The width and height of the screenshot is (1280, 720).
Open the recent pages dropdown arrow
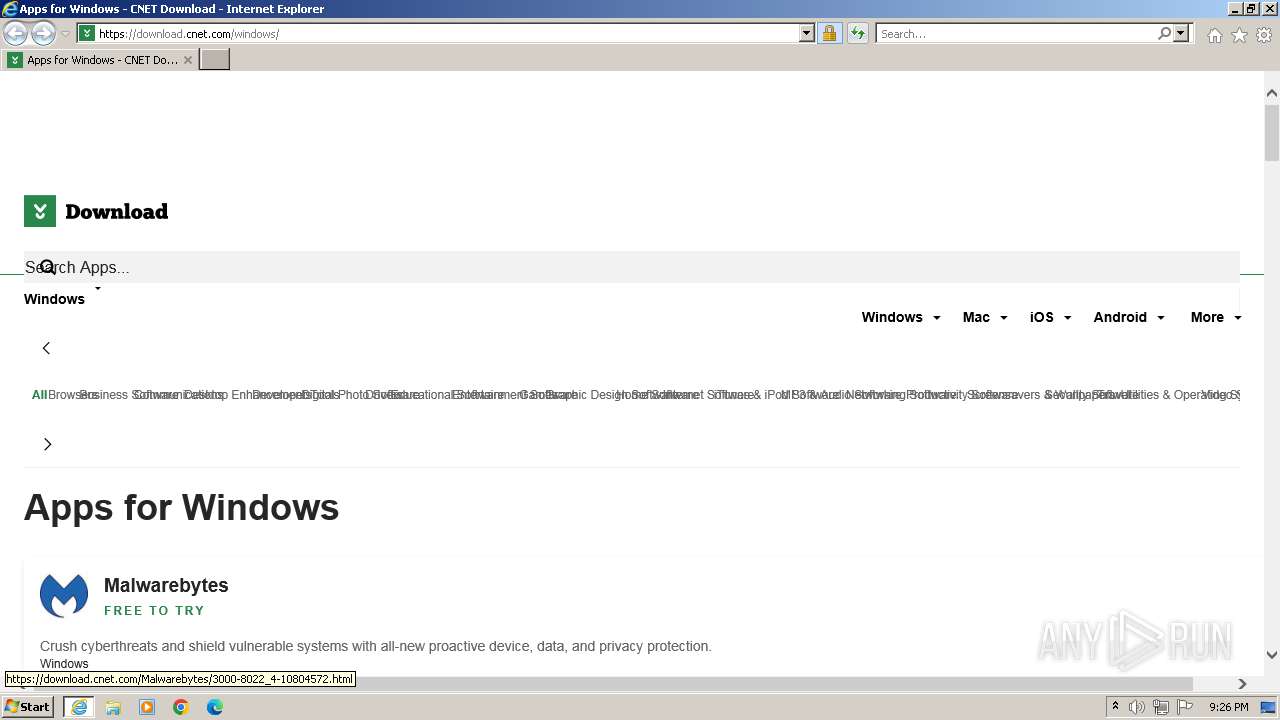(x=65, y=34)
